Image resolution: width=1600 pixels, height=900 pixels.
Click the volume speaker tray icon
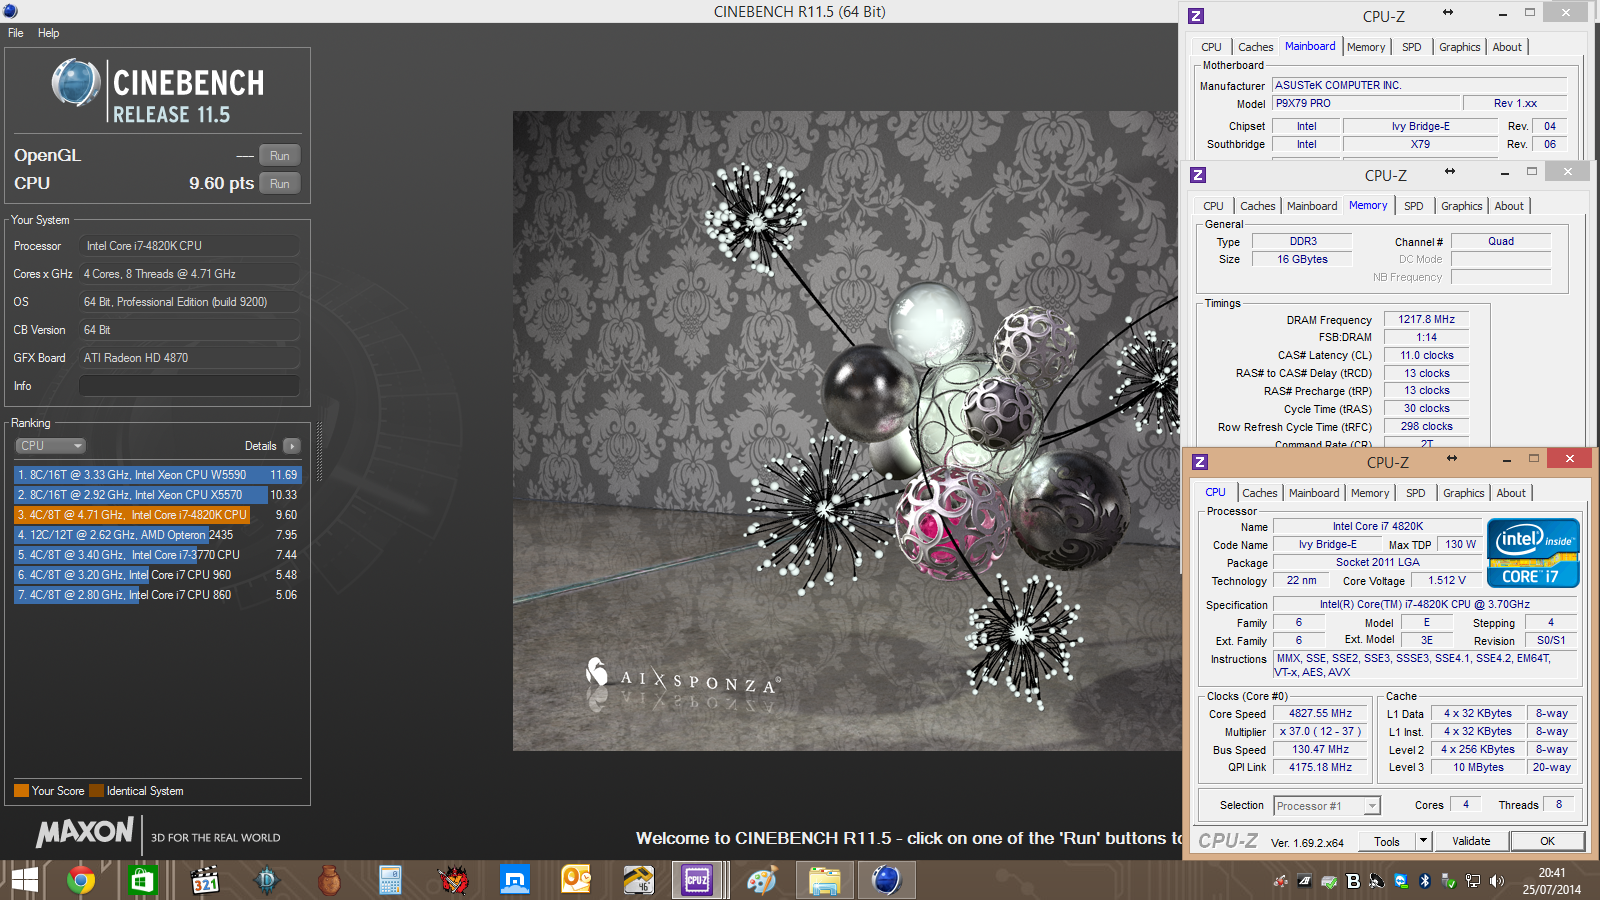pyautogui.click(x=1496, y=881)
